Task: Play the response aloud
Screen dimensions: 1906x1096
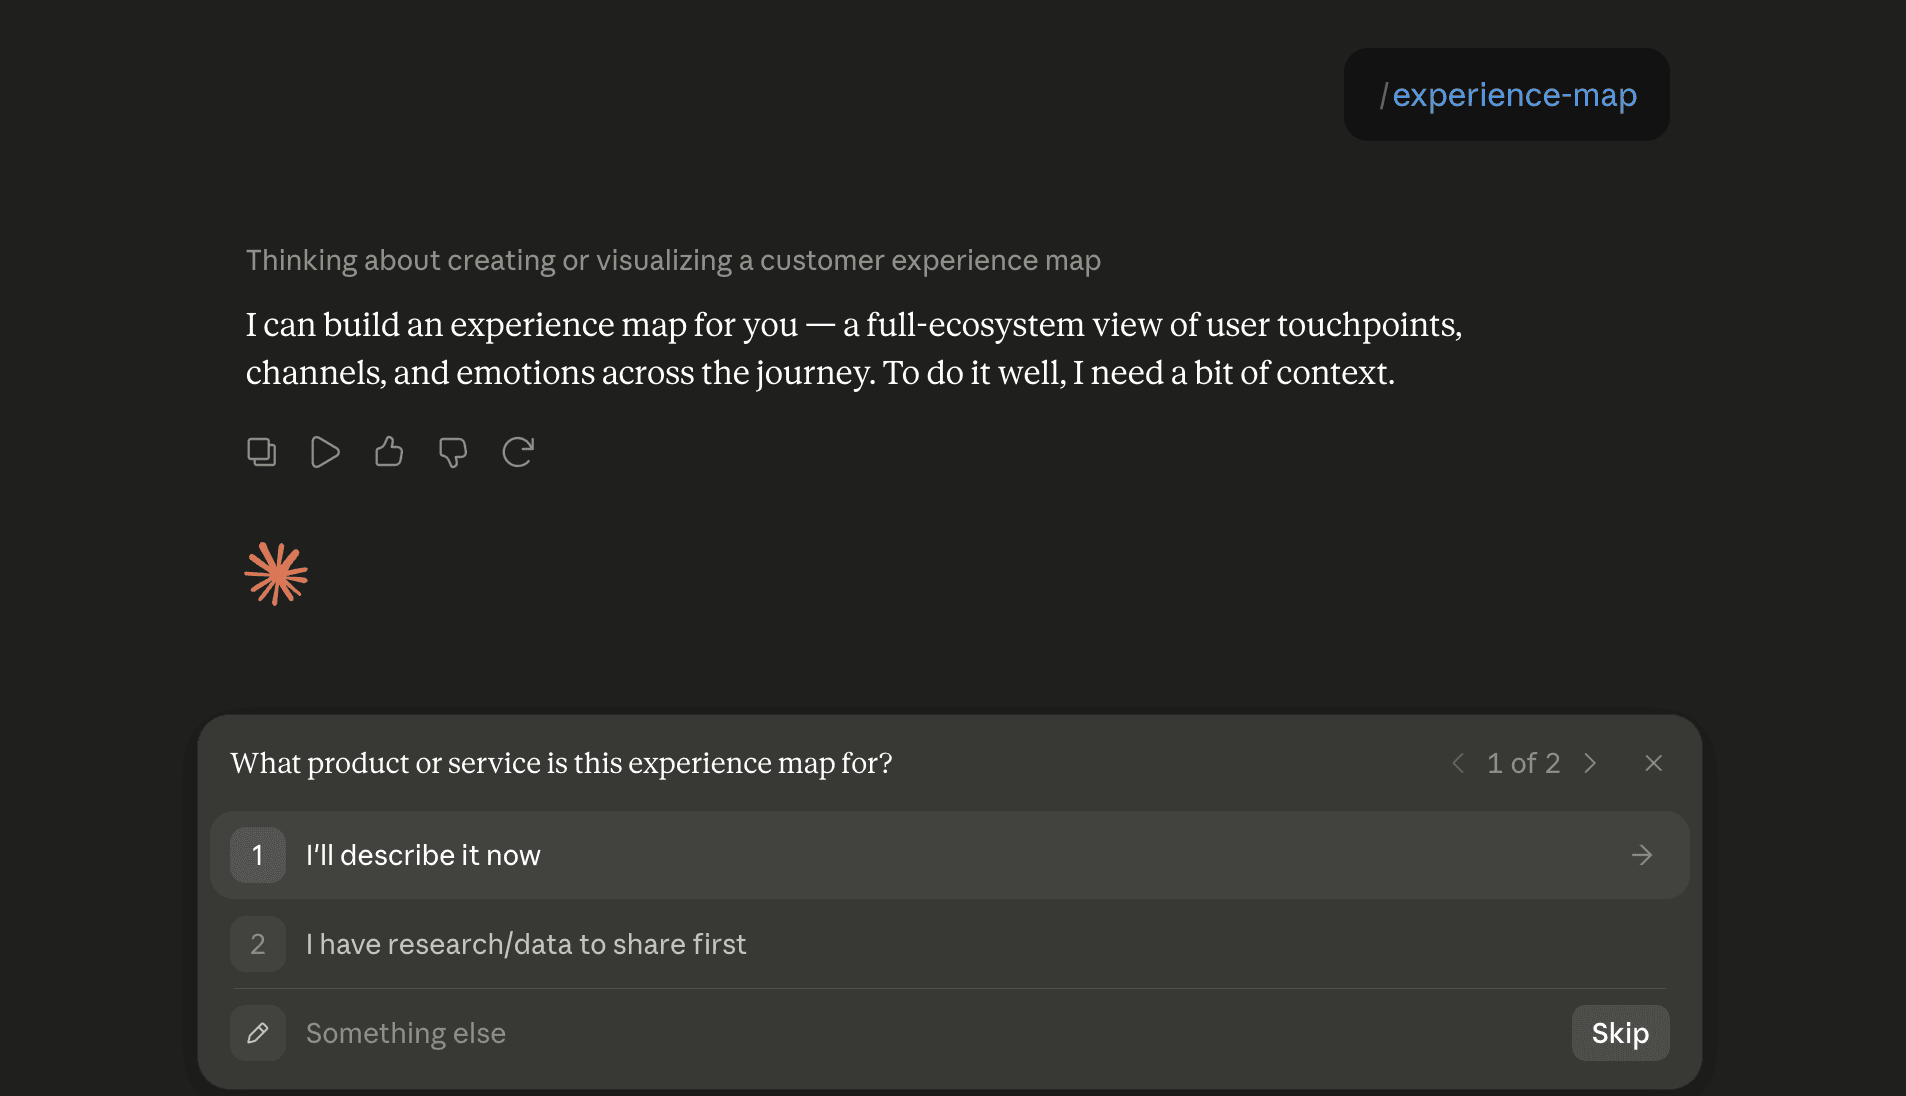Action: tap(325, 452)
